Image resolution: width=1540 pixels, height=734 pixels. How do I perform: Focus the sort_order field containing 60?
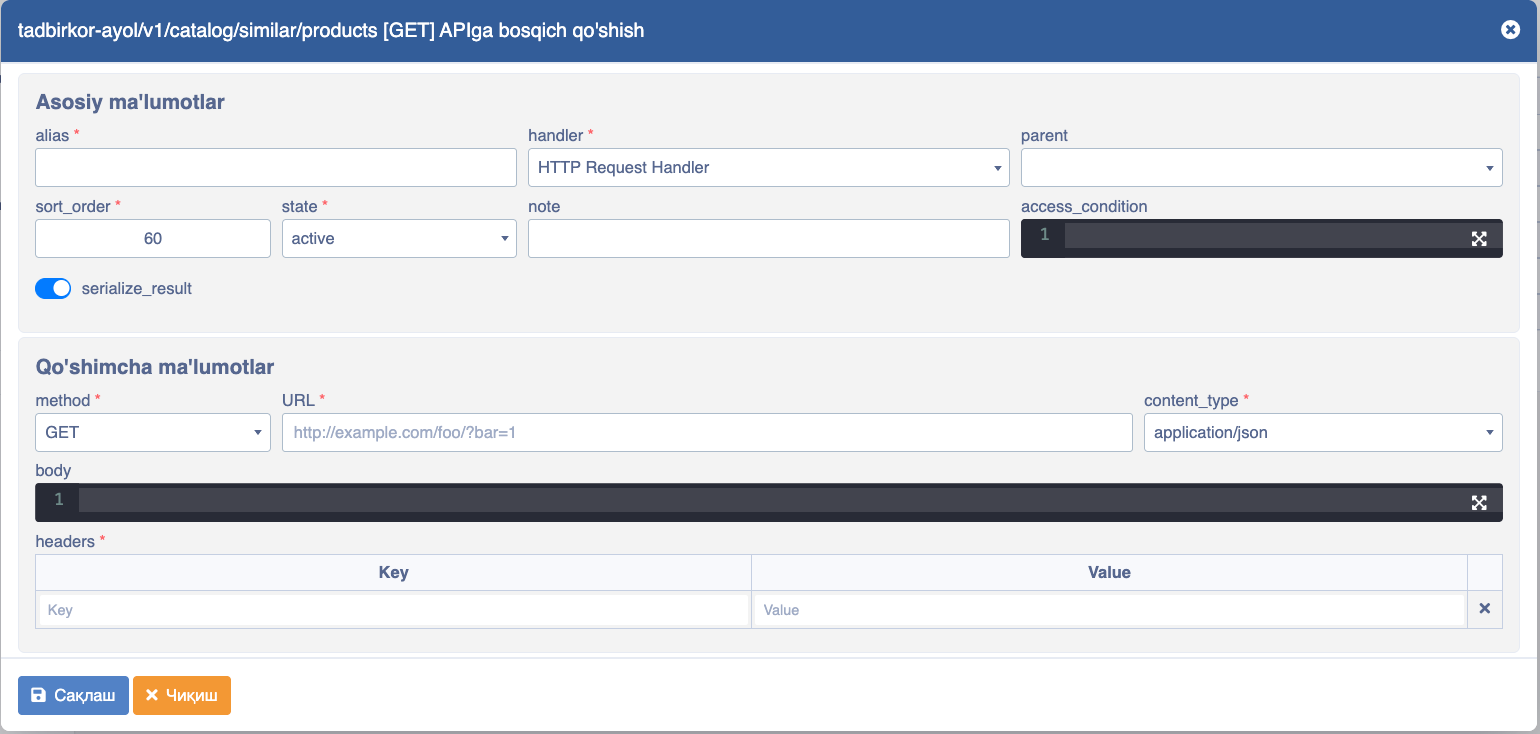tap(153, 239)
